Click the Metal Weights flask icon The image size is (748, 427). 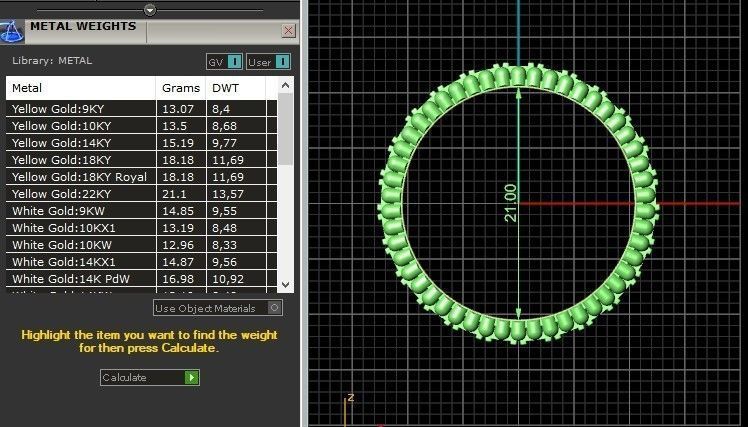pyautogui.click(x=11, y=32)
